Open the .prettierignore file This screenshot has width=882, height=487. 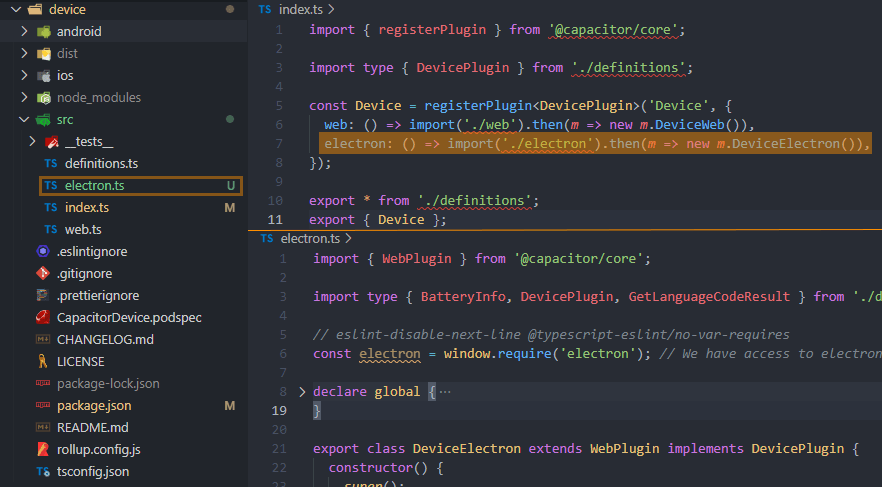tap(98, 295)
